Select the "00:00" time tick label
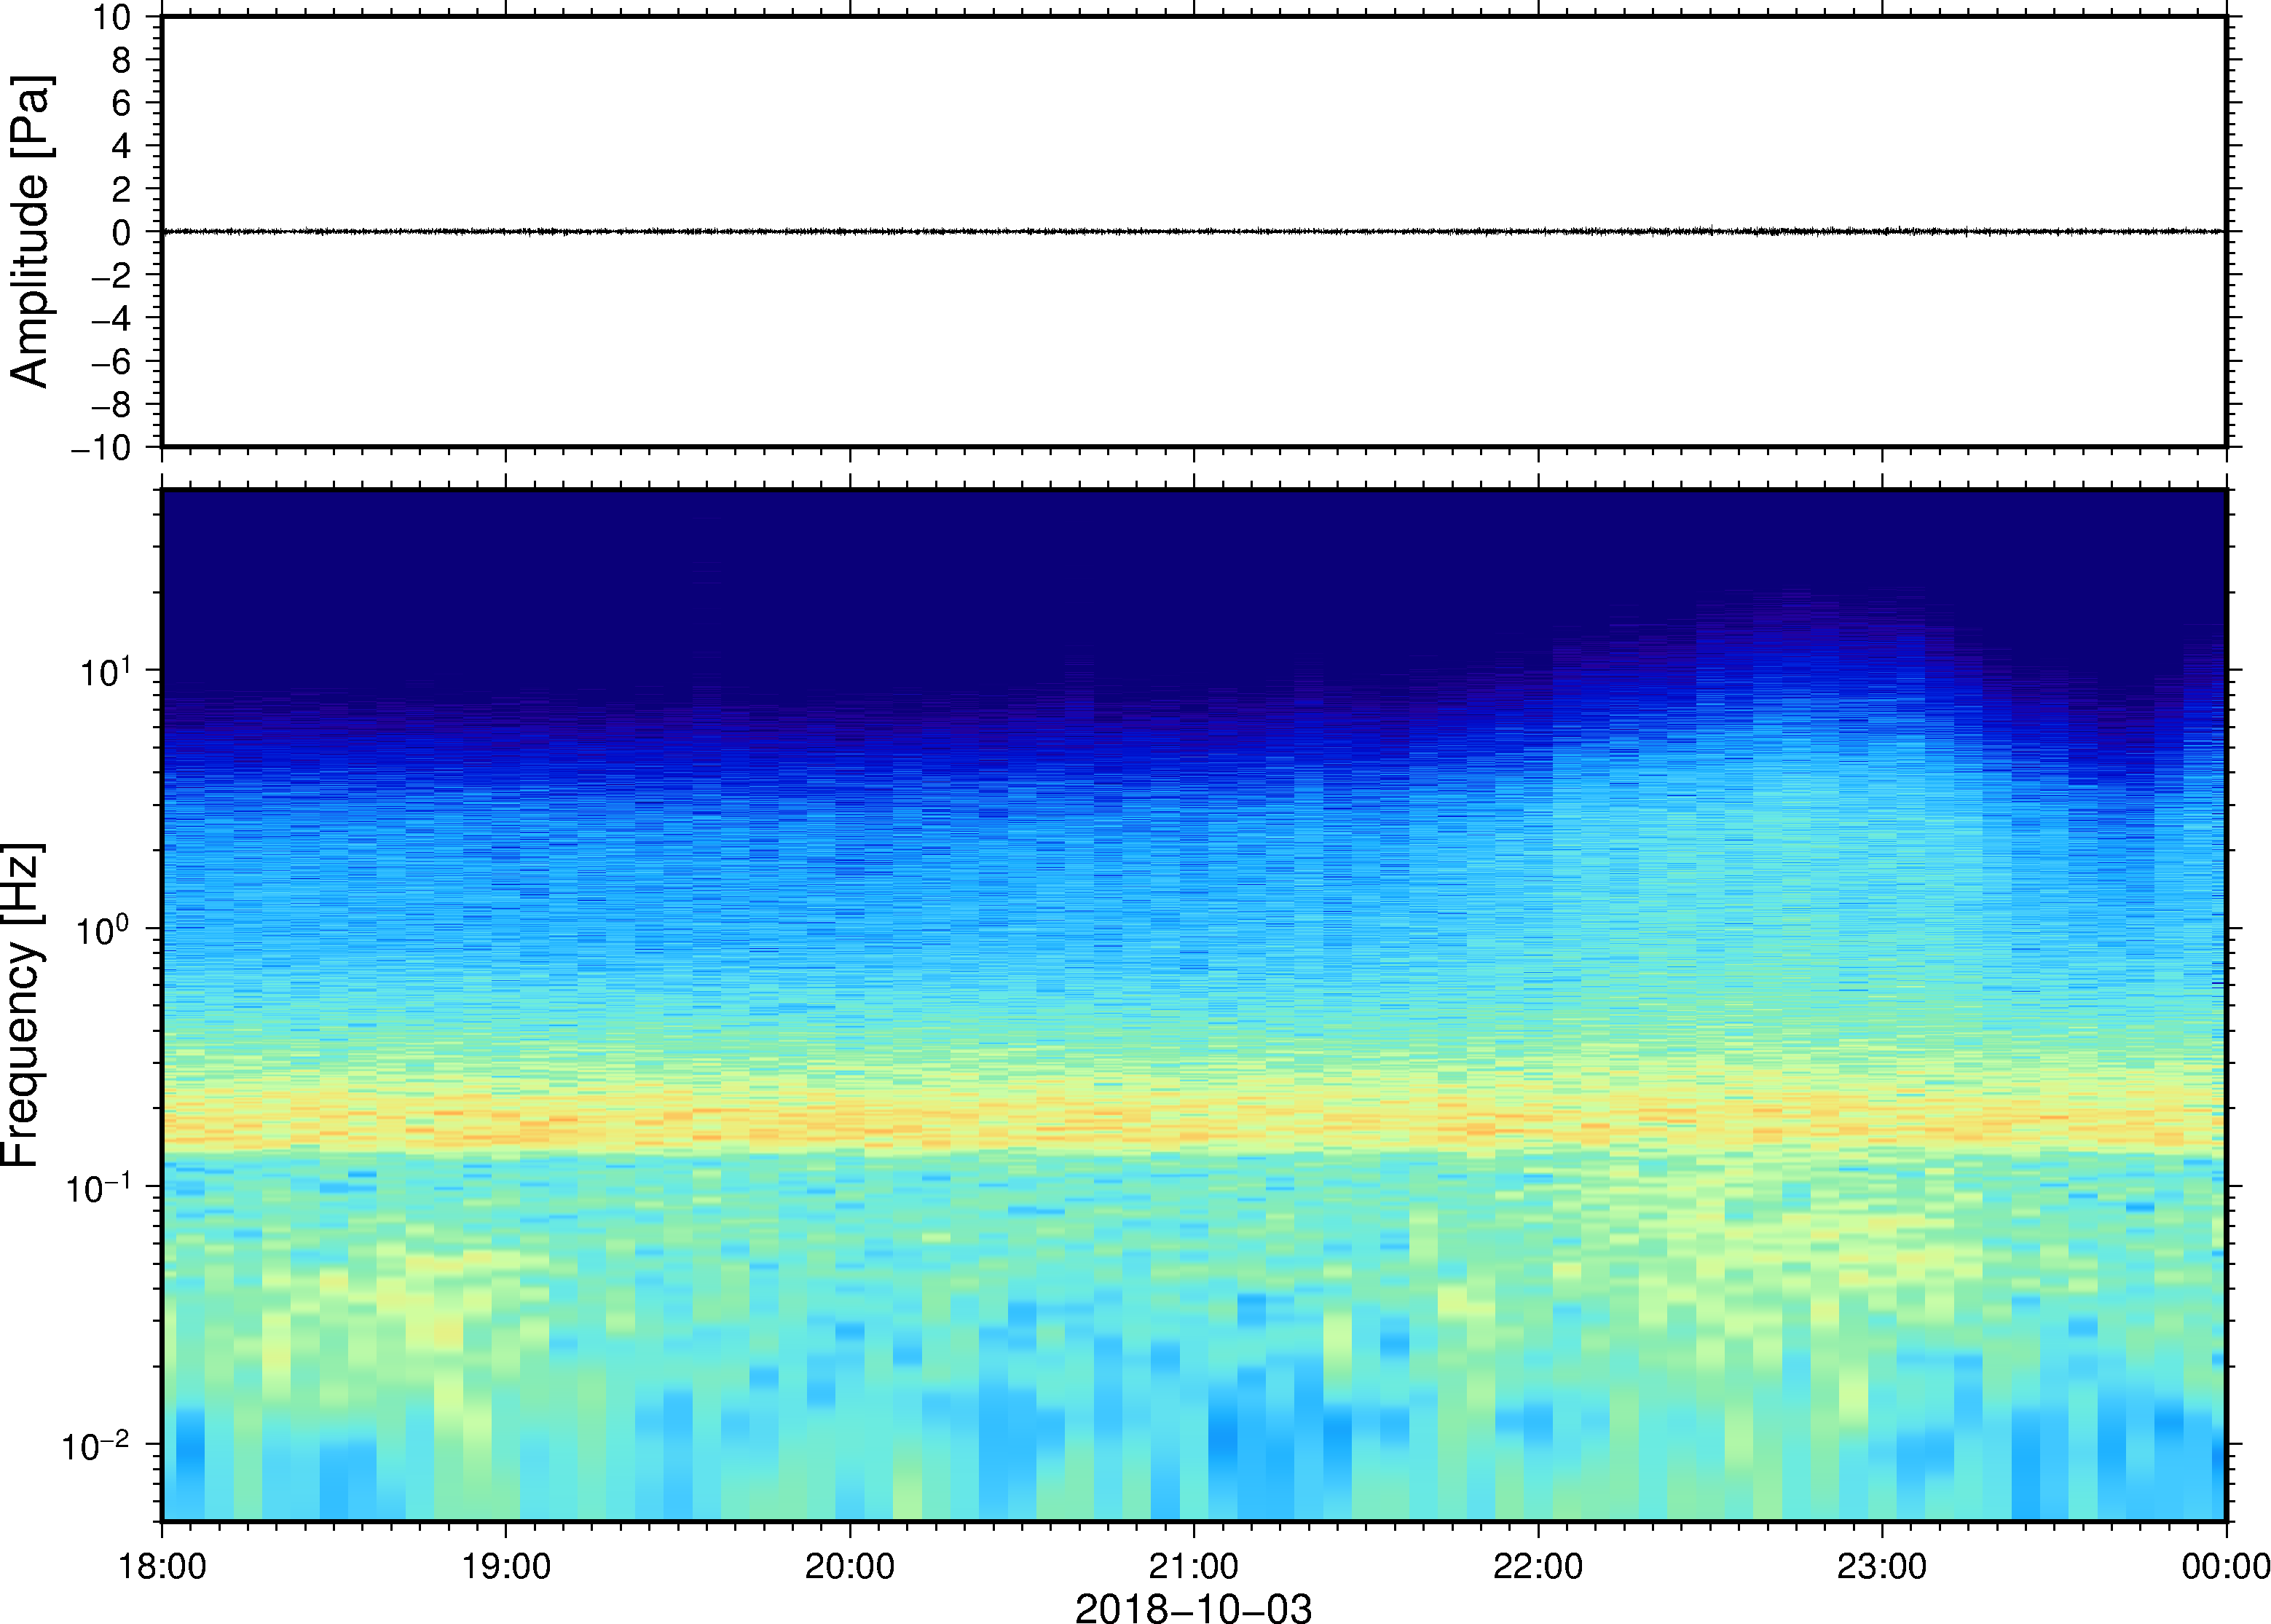Image resolution: width=2271 pixels, height=1624 pixels. pos(2225,1566)
